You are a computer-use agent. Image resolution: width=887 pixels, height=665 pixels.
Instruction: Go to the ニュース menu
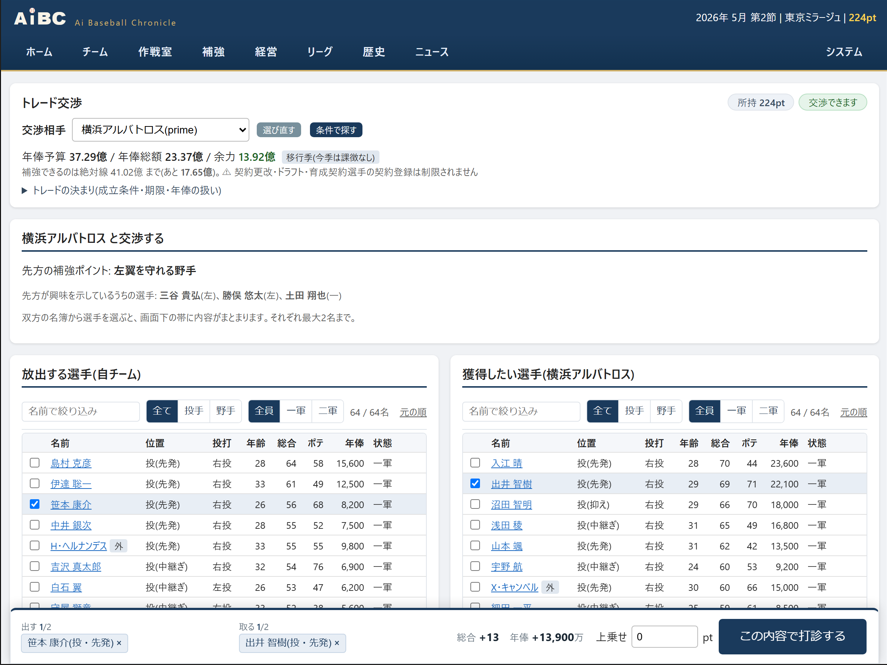click(432, 52)
